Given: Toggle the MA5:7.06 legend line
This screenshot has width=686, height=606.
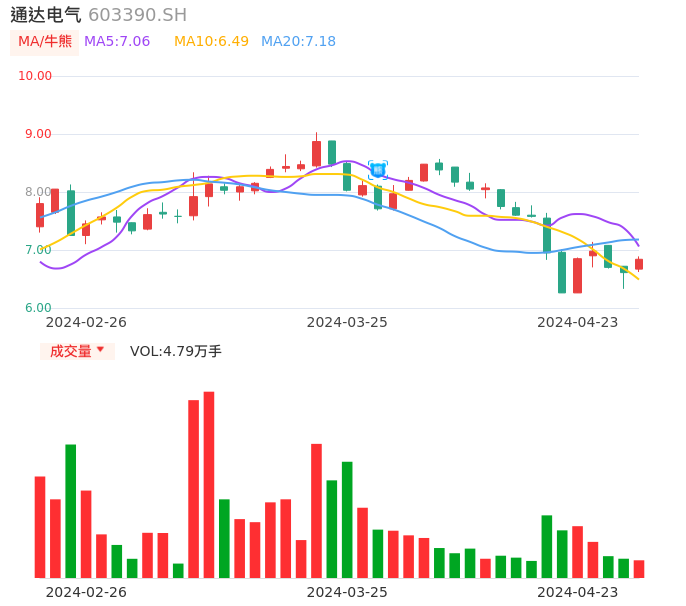Looking at the screenshot, I should pyautogui.click(x=117, y=42).
